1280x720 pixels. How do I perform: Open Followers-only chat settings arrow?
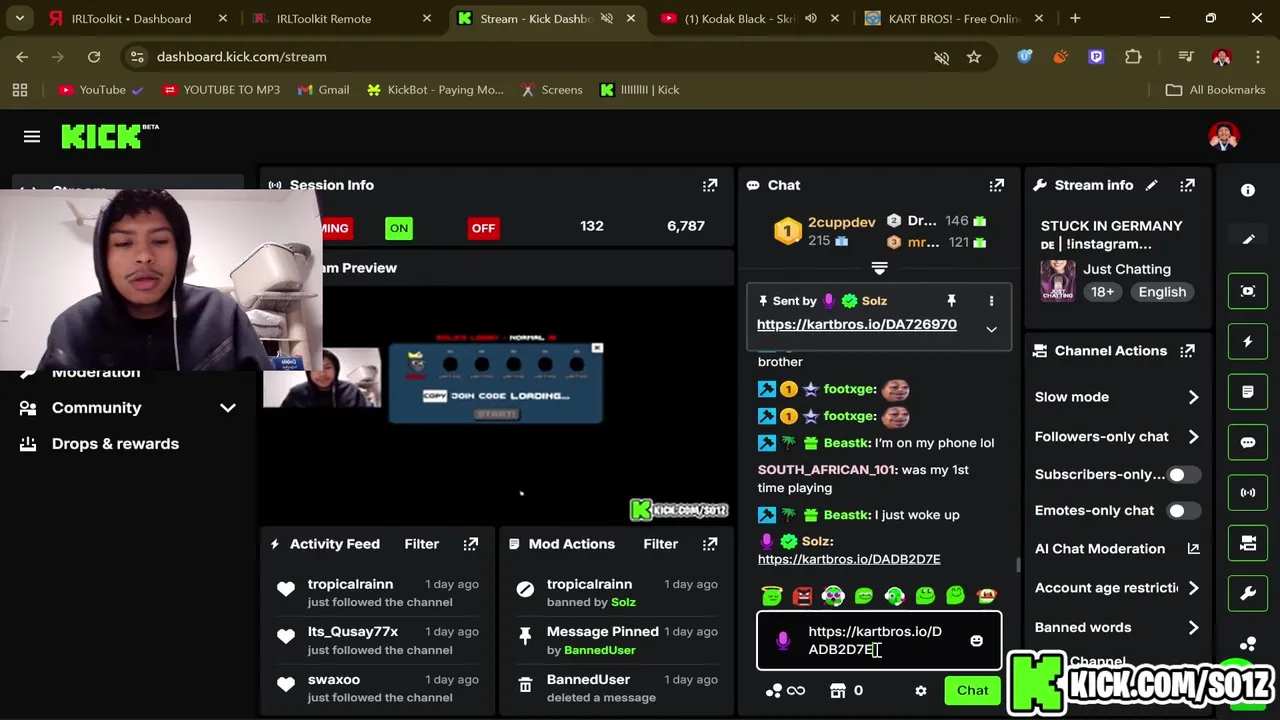[x=1193, y=437]
